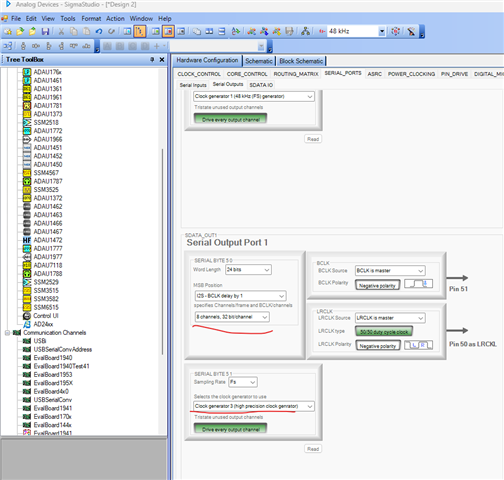Click the New project toolbar icon

tap(8, 31)
